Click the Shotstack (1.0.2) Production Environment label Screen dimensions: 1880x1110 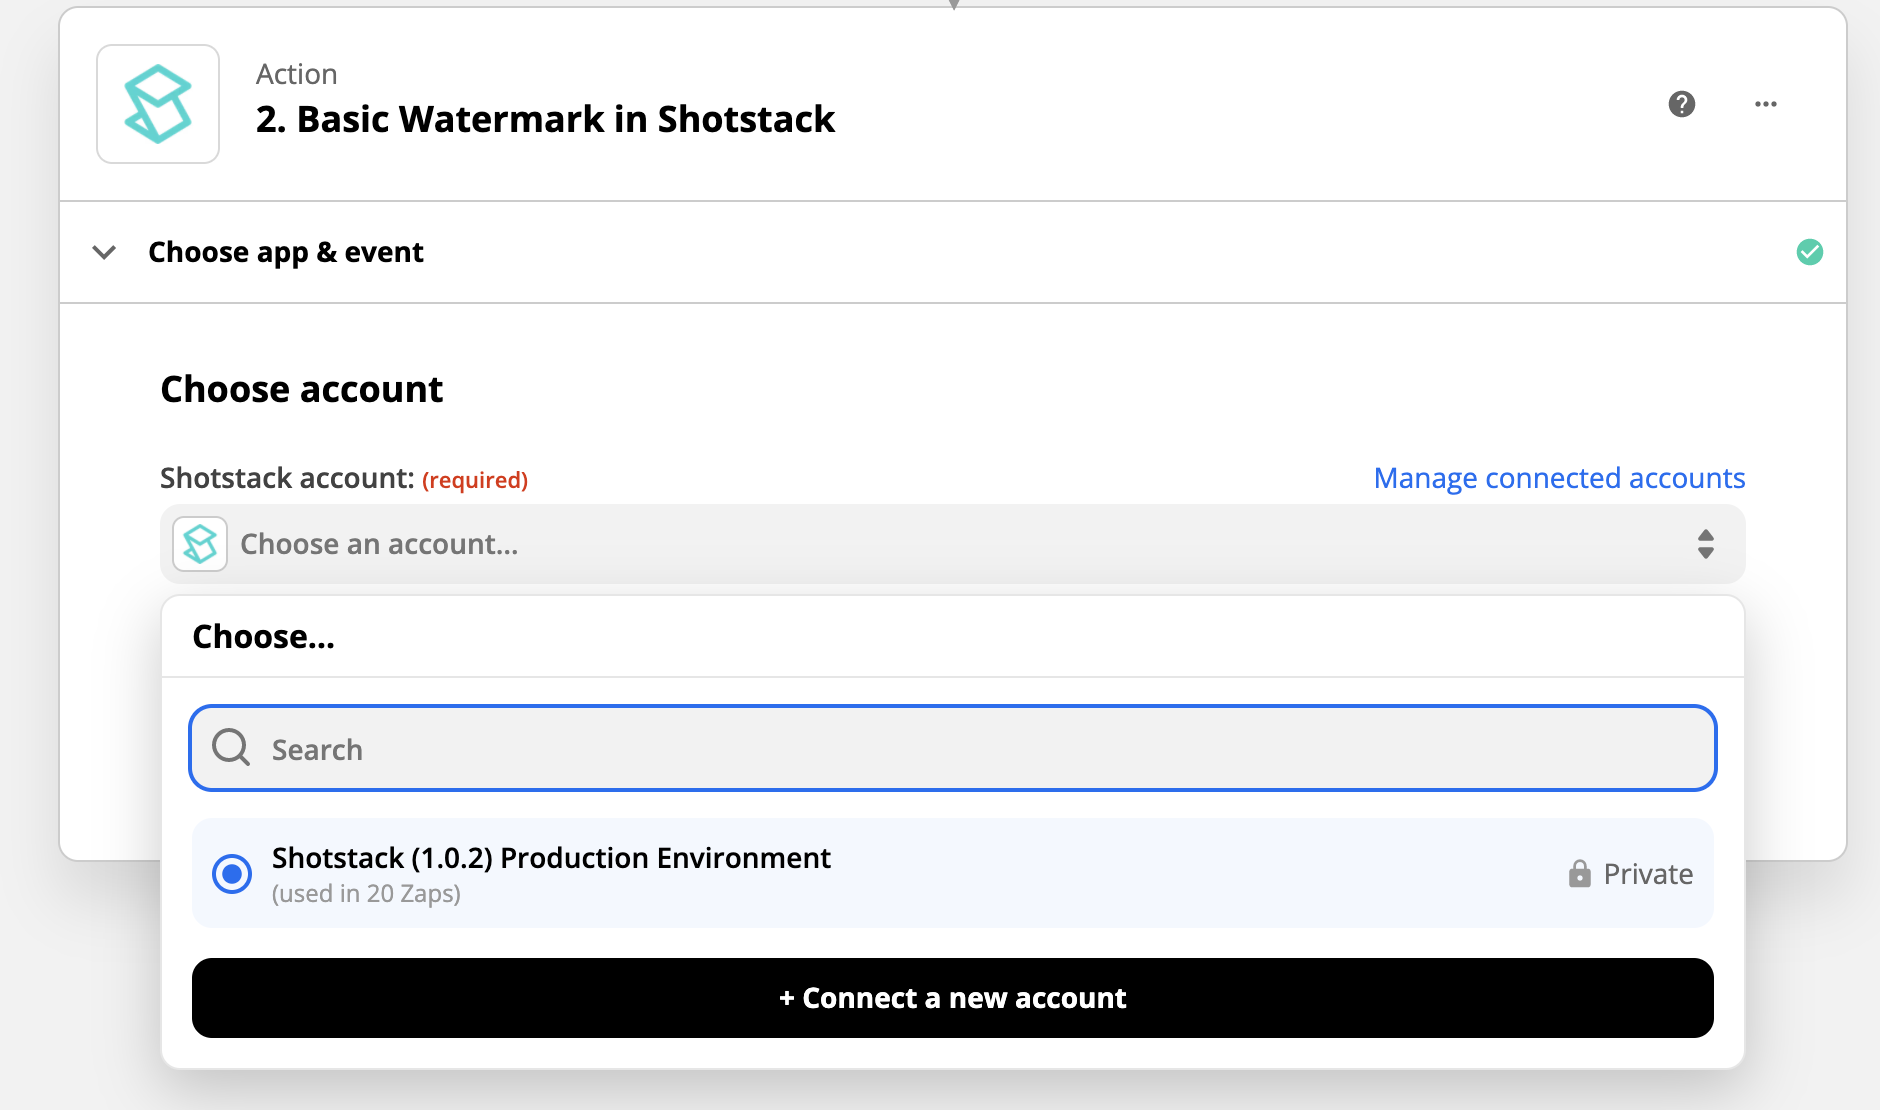[551, 858]
